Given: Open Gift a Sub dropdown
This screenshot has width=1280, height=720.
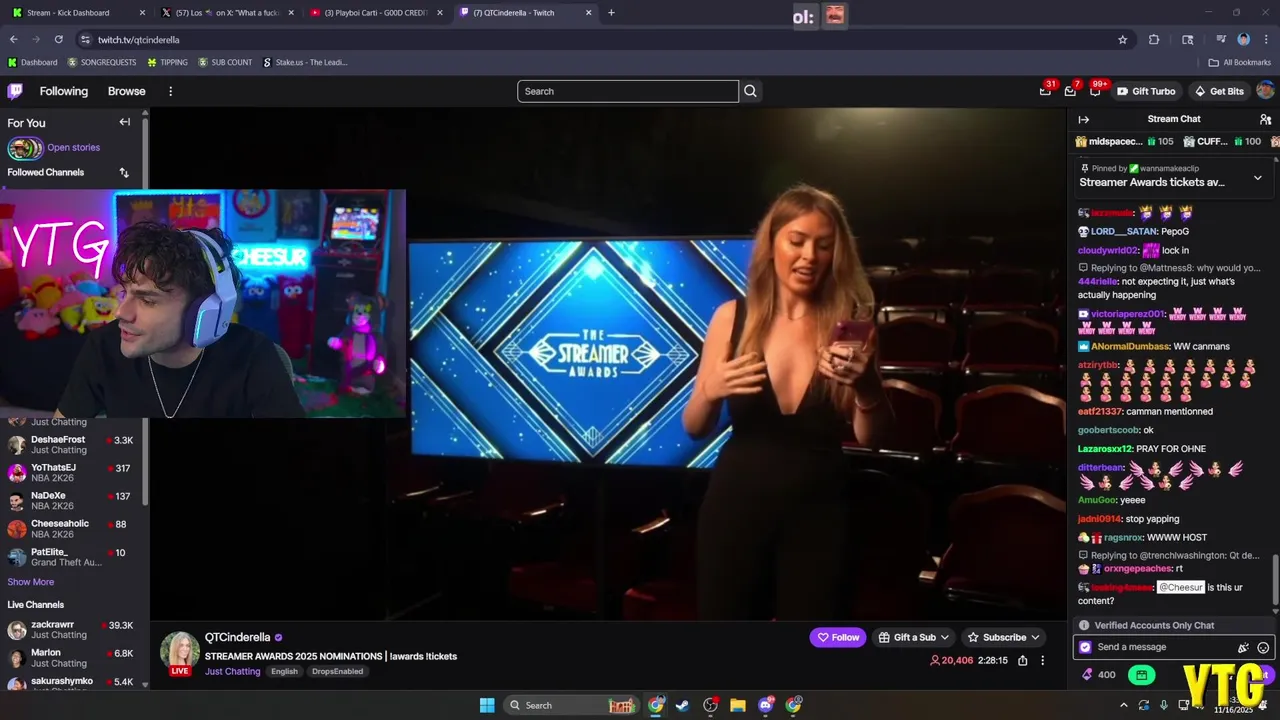Looking at the screenshot, I should (913, 637).
